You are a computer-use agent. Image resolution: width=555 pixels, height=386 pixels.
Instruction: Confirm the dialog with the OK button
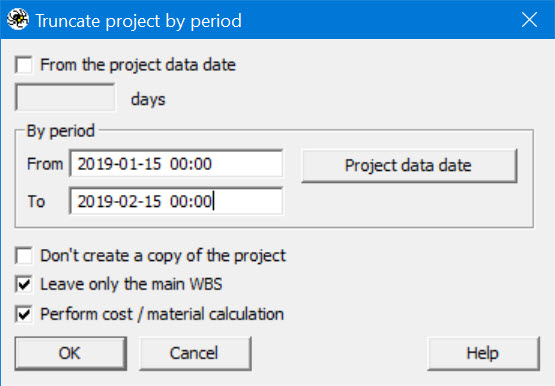click(70, 353)
